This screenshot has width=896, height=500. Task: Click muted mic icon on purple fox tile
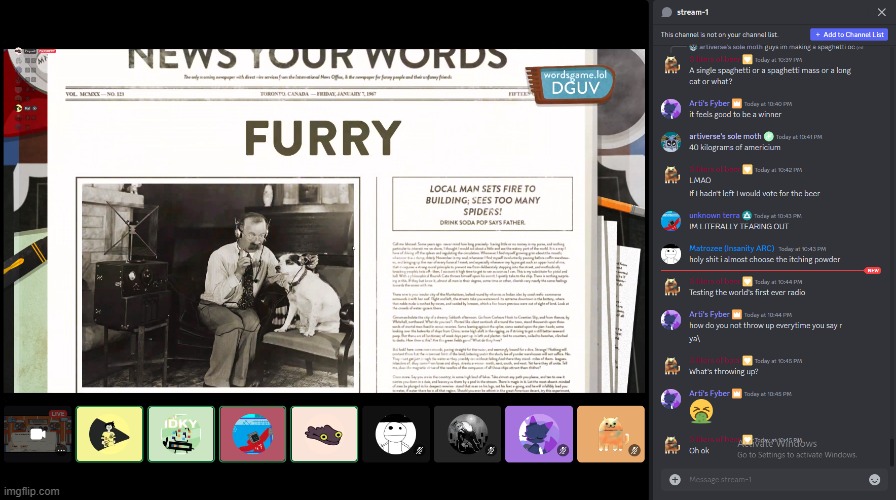562,451
